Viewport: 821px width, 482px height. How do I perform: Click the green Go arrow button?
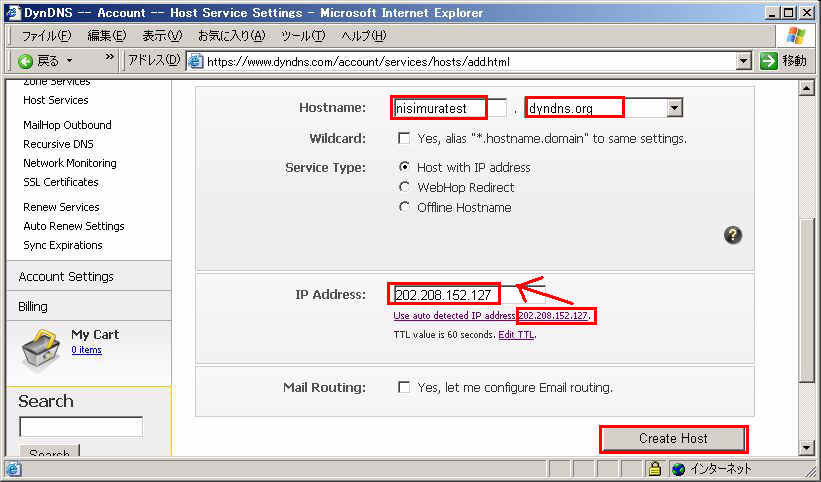tap(768, 61)
